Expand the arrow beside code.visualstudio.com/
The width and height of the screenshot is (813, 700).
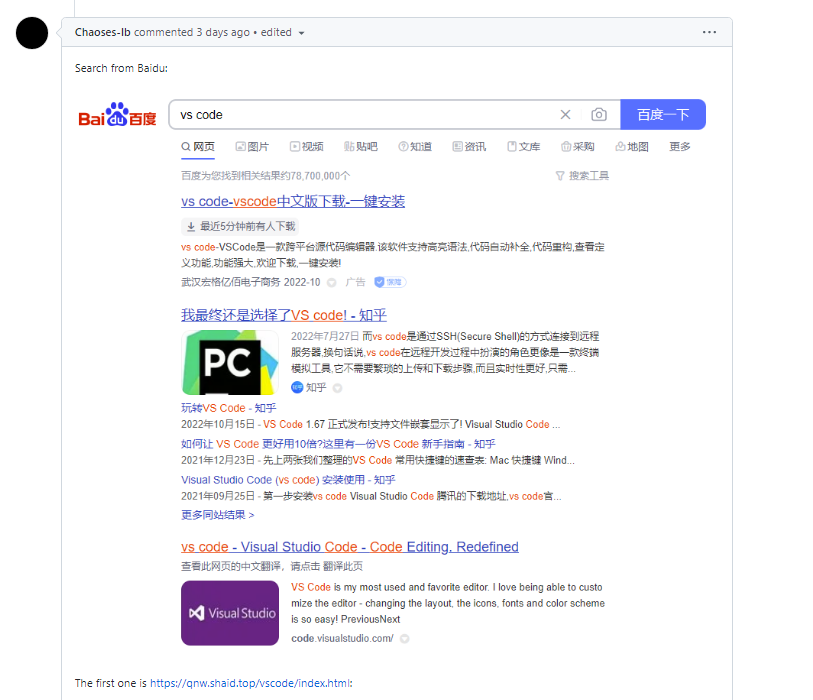405,639
